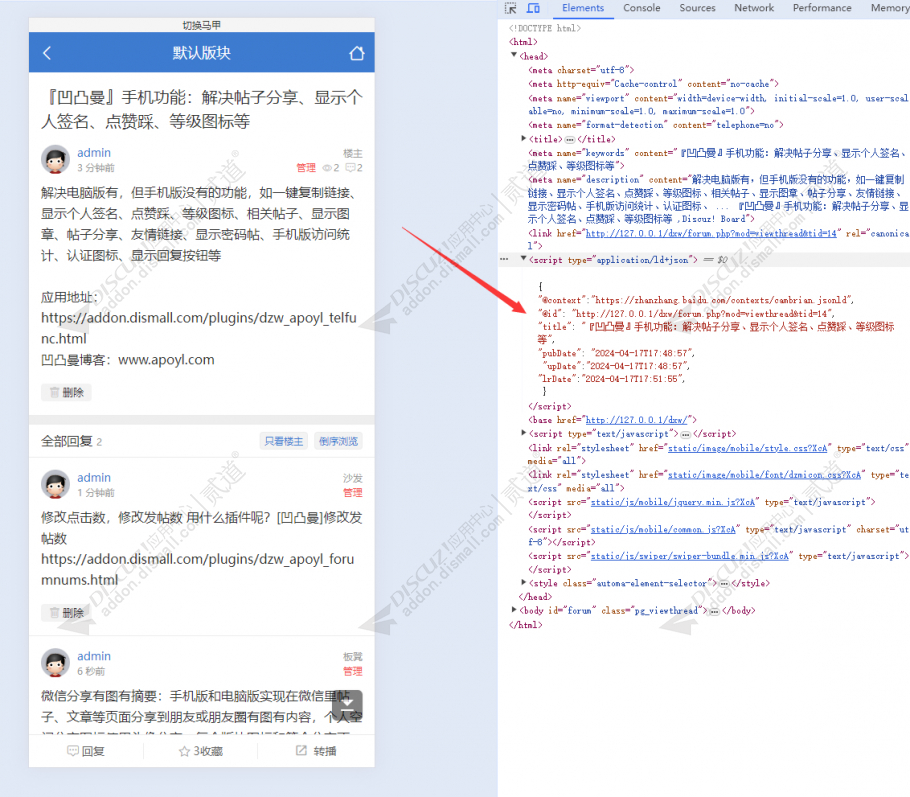Viewport: 910px width, 797px height.
Task: Click the comment count icon next to 管理
Action: pos(348,167)
